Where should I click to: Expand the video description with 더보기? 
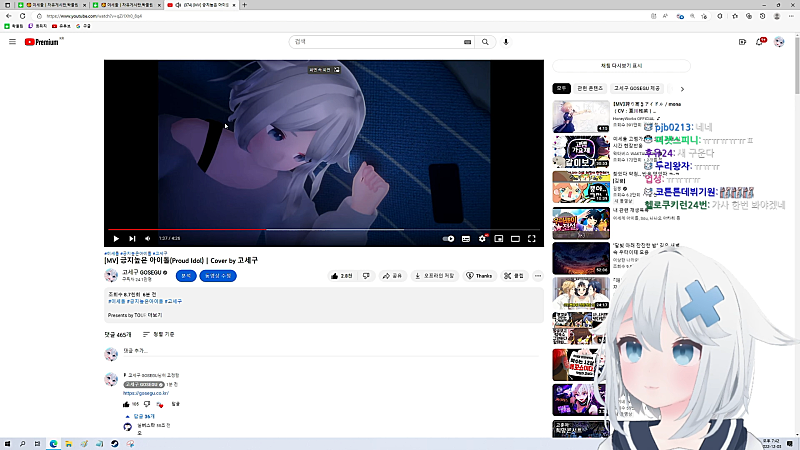156,315
